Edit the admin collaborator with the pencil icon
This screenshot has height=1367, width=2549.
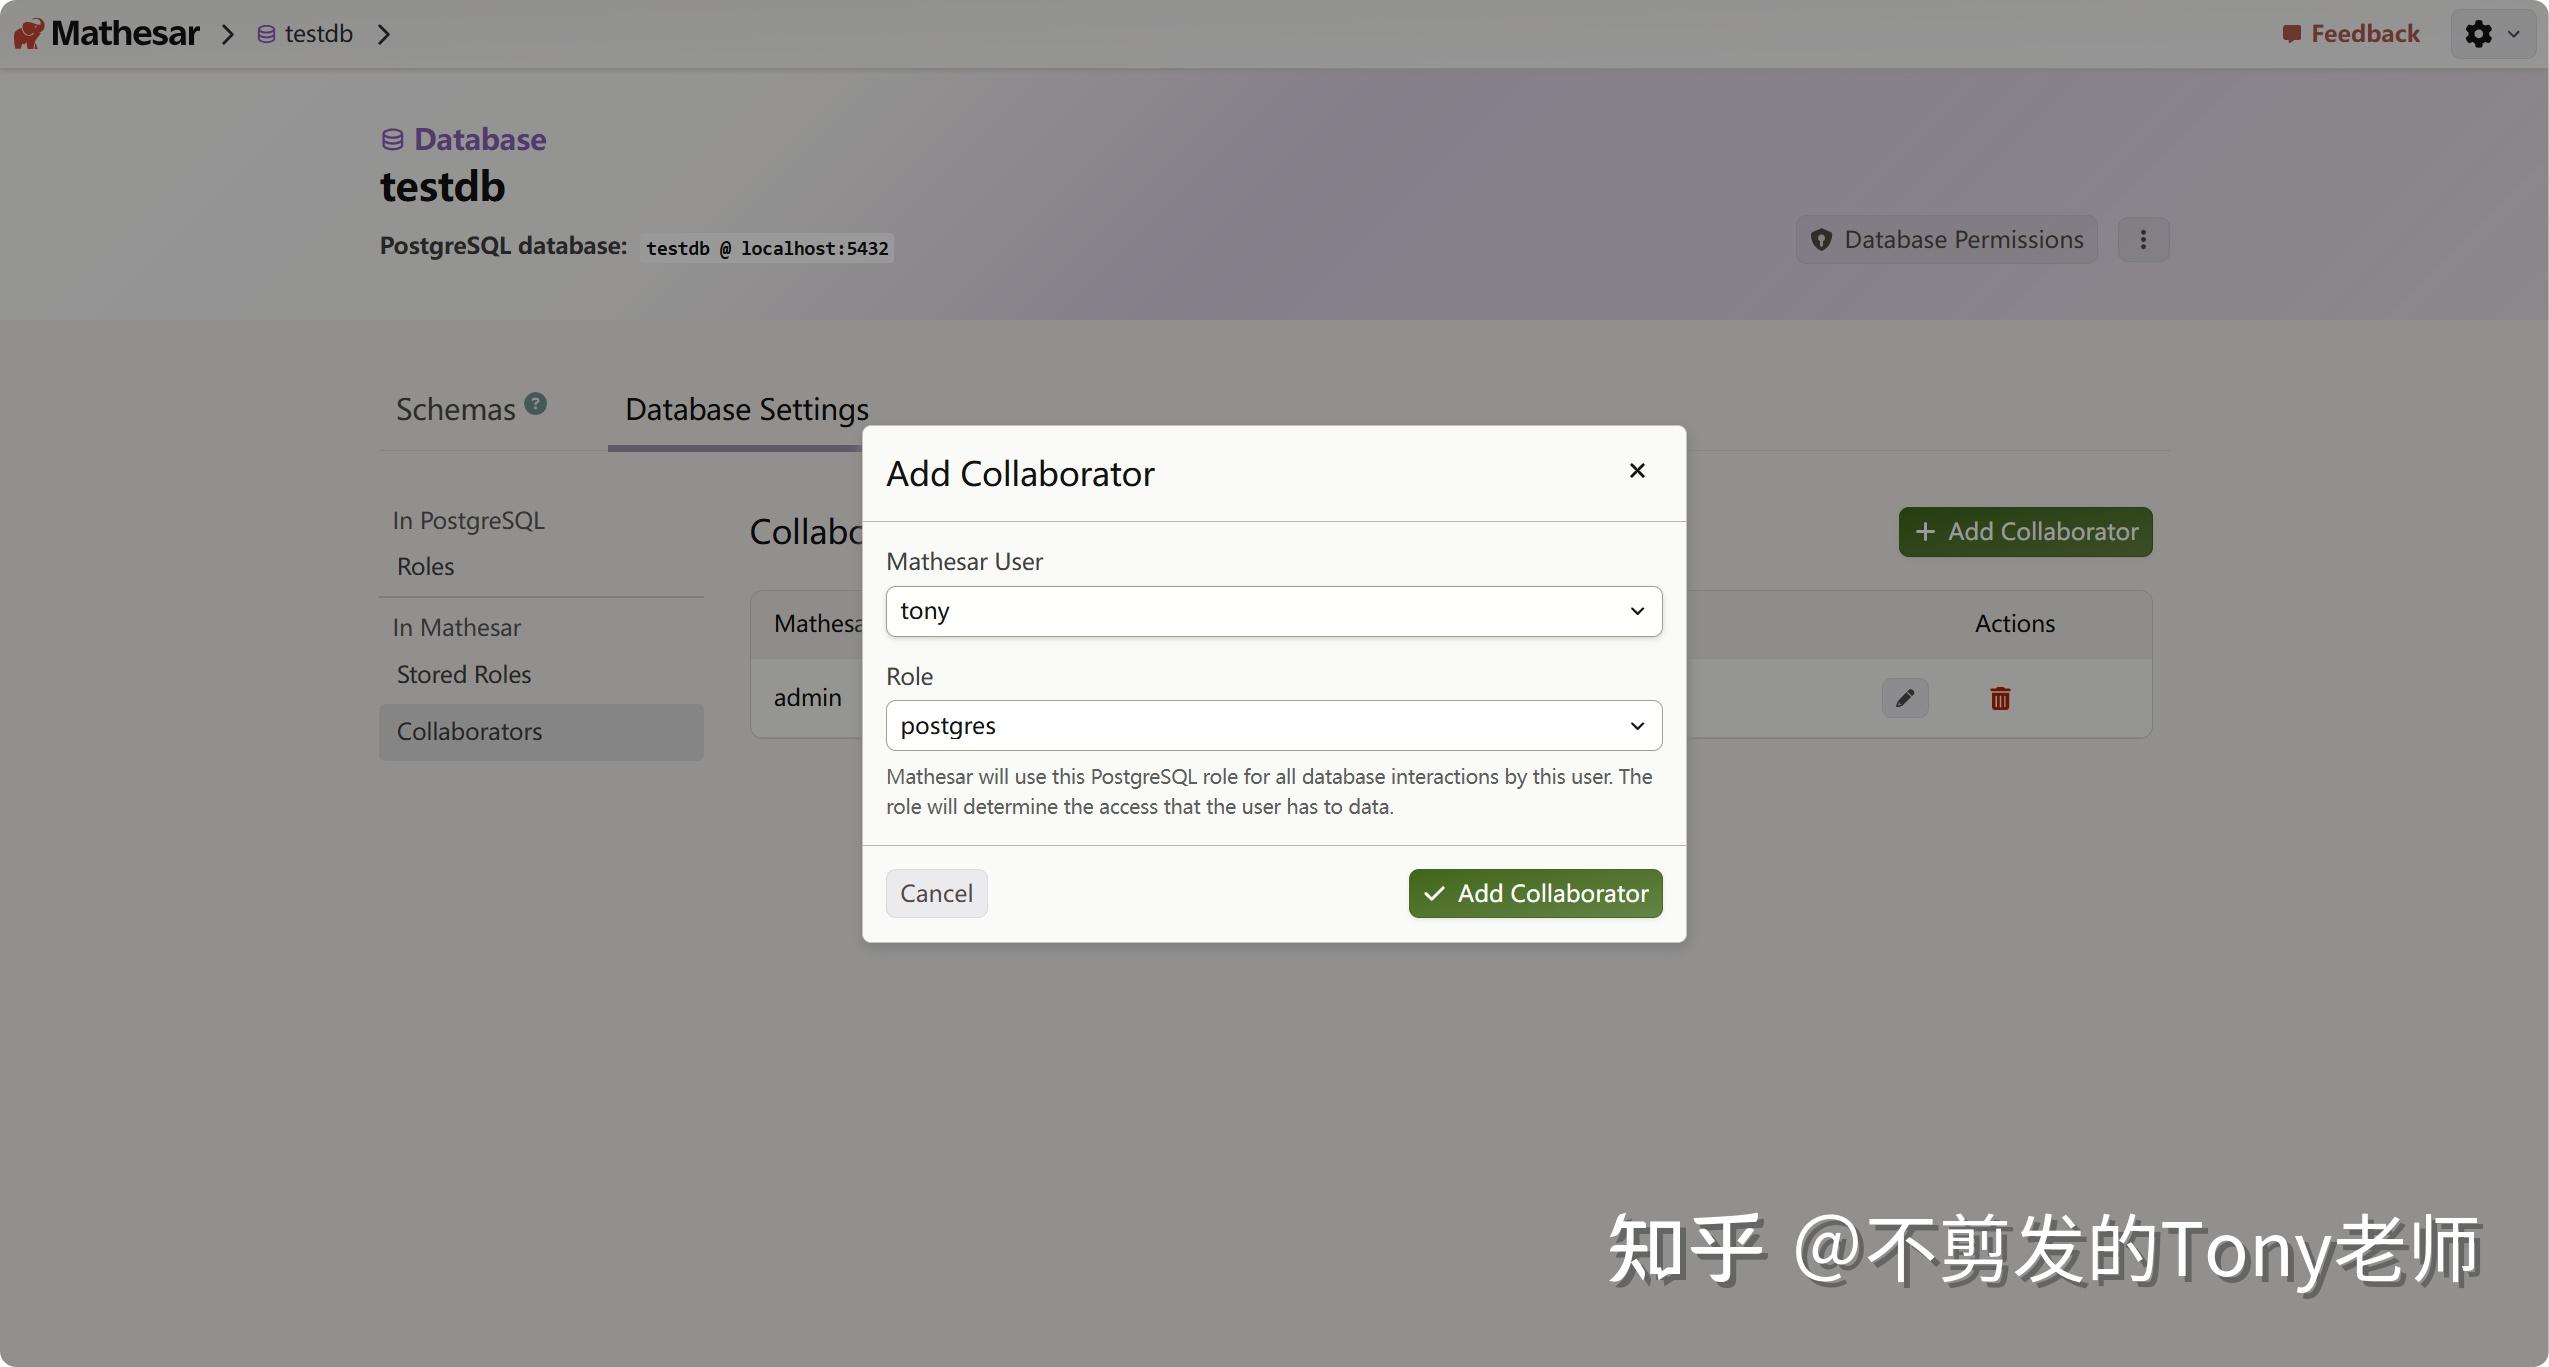pos(1904,698)
